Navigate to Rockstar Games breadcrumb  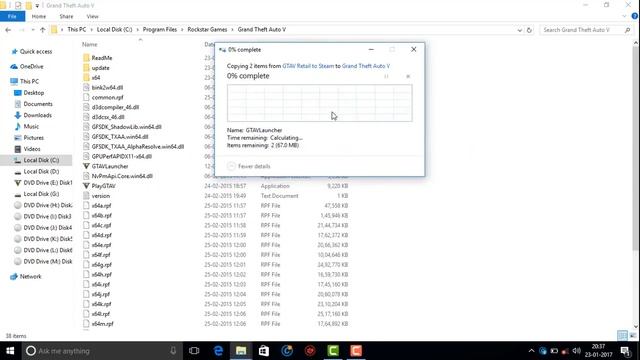coord(207,30)
